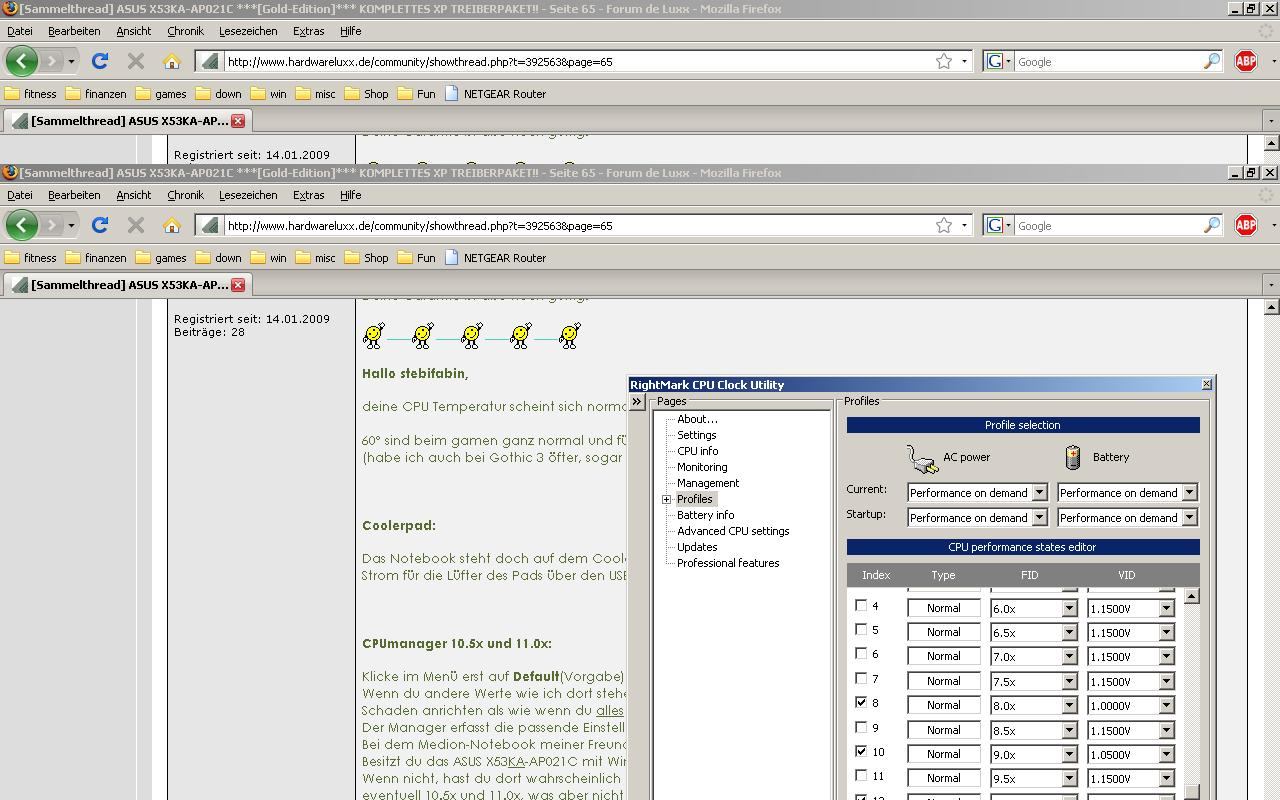
Task: Open Startup AC power profile dropdown
Action: (1039, 517)
